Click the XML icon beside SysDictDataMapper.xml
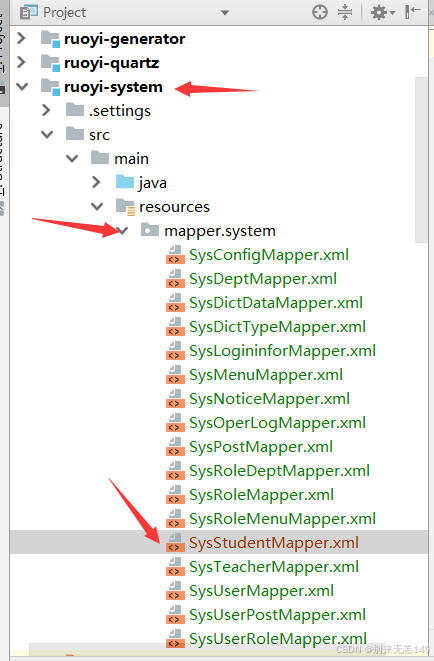This screenshot has width=434, height=661. tap(175, 303)
